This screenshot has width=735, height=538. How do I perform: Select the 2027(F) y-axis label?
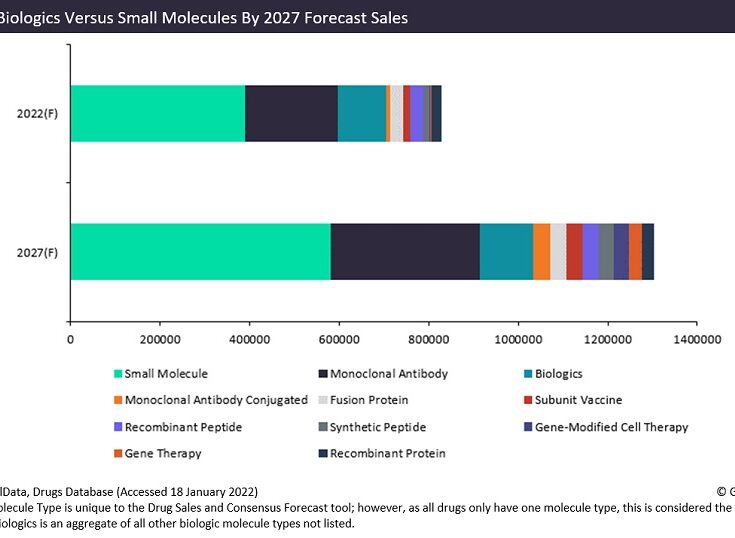(37, 252)
